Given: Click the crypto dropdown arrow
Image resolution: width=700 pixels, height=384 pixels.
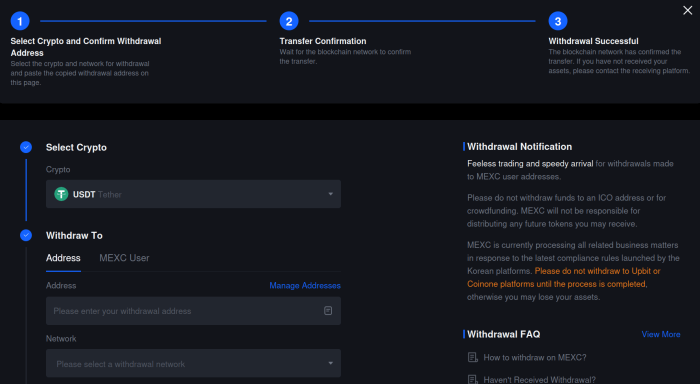Looking at the screenshot, I should [330, 194].
